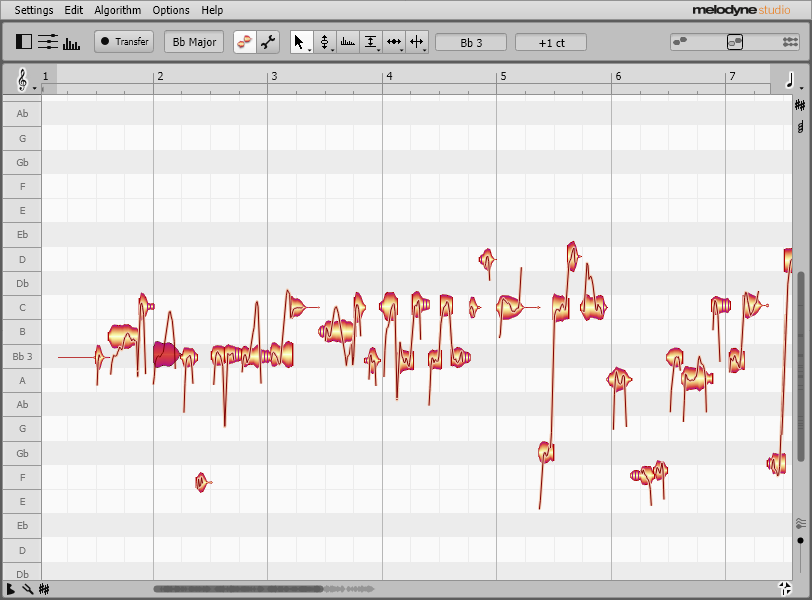812x600 pixels.
Task: Open the main tool sub-menu arrow
Action: tap(310, 50)
